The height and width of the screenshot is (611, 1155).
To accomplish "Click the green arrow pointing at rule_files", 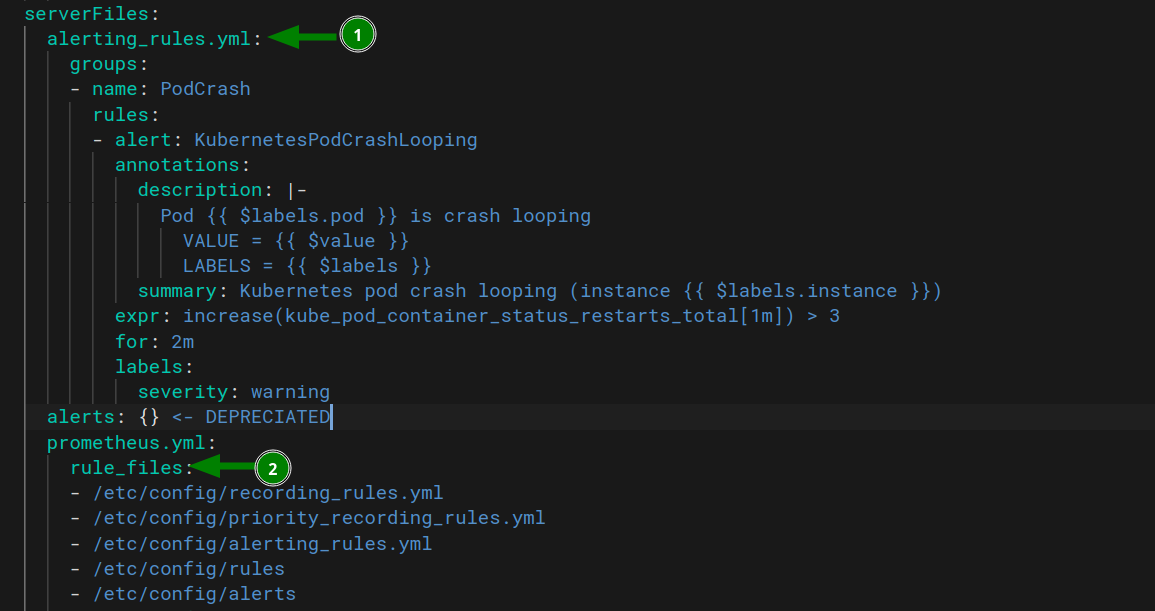I will (x=222, y=466).
